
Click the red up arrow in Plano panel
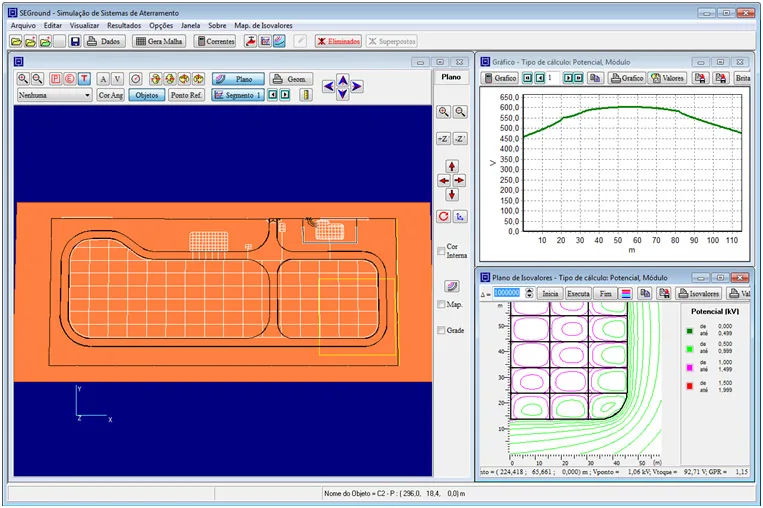pos(452,166)
